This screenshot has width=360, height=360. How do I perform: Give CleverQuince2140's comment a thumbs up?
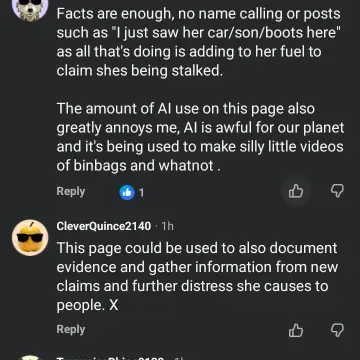point(296,330)
